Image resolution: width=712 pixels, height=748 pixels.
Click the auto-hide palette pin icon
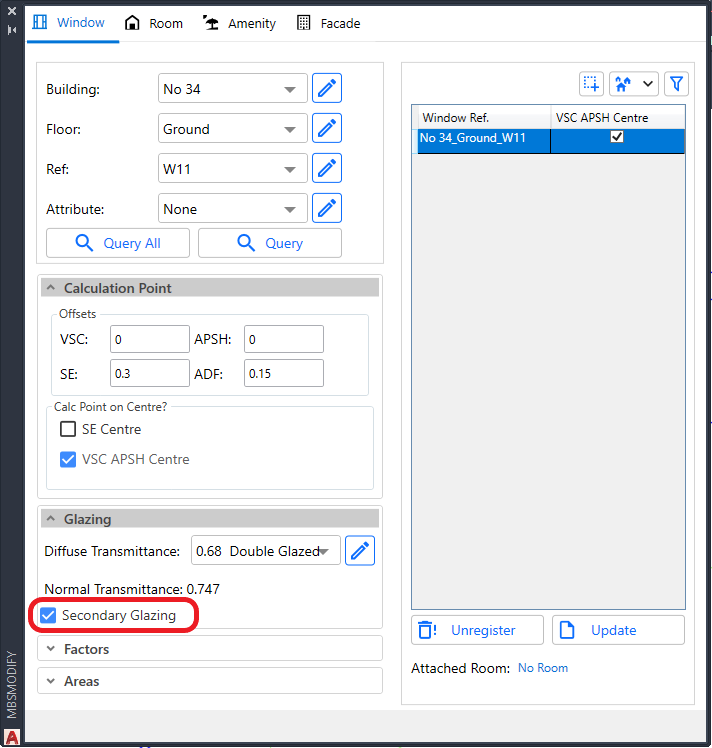12,30
